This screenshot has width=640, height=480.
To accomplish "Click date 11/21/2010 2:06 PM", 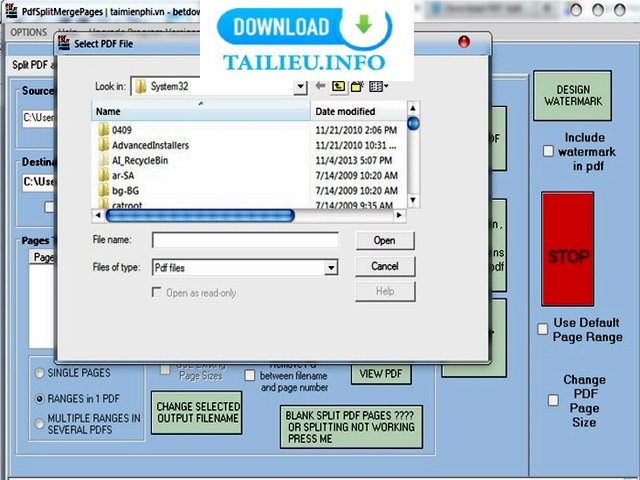I will [356, 130].
